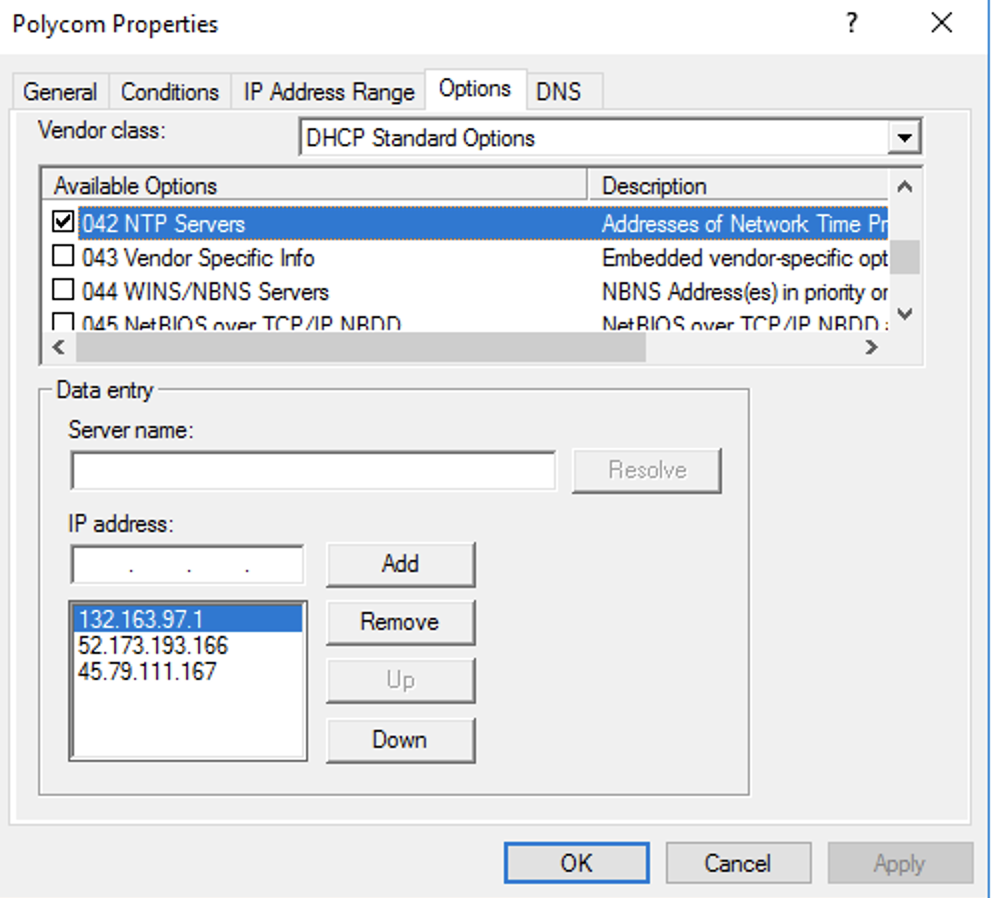Click the Apply button
The width and height of the screenshot is (992, 898).
[x=900, y=863]
